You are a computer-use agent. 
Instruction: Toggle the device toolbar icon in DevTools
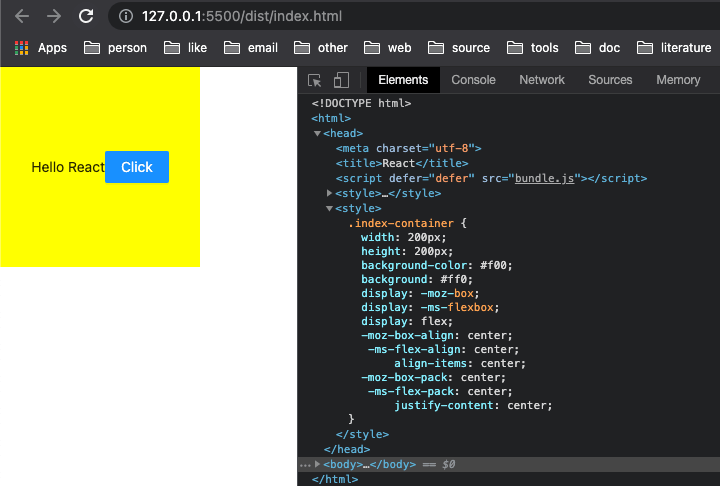pos(341,80)
